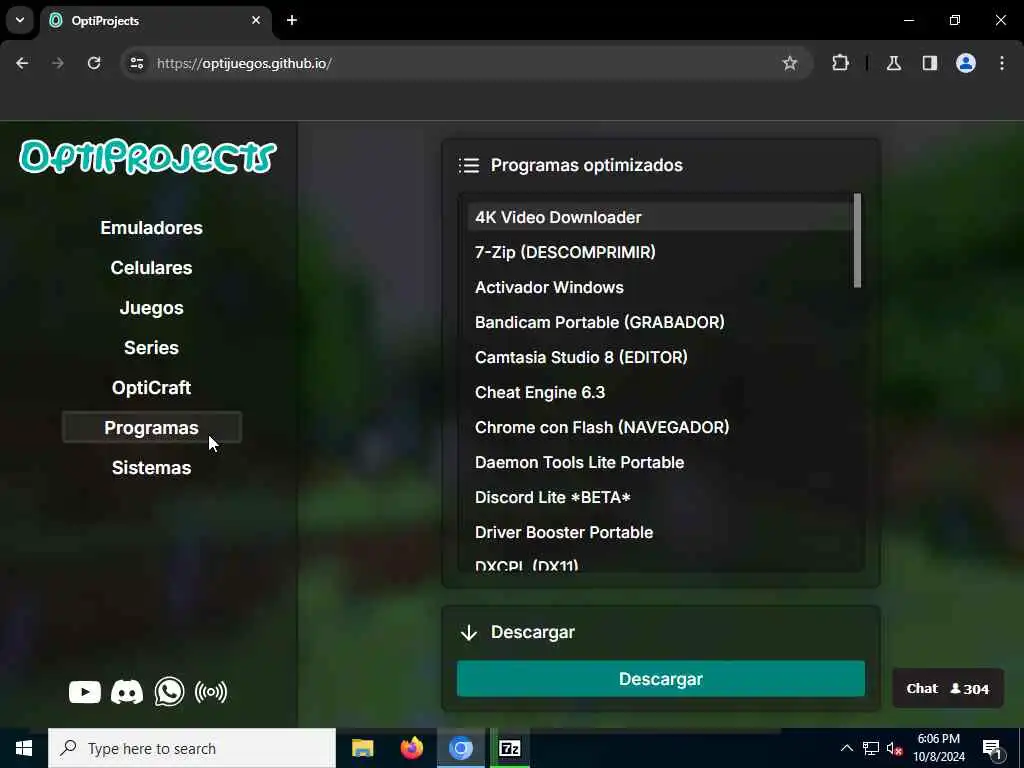
Task: Open the Discord server icon
Action: [127, 692]
